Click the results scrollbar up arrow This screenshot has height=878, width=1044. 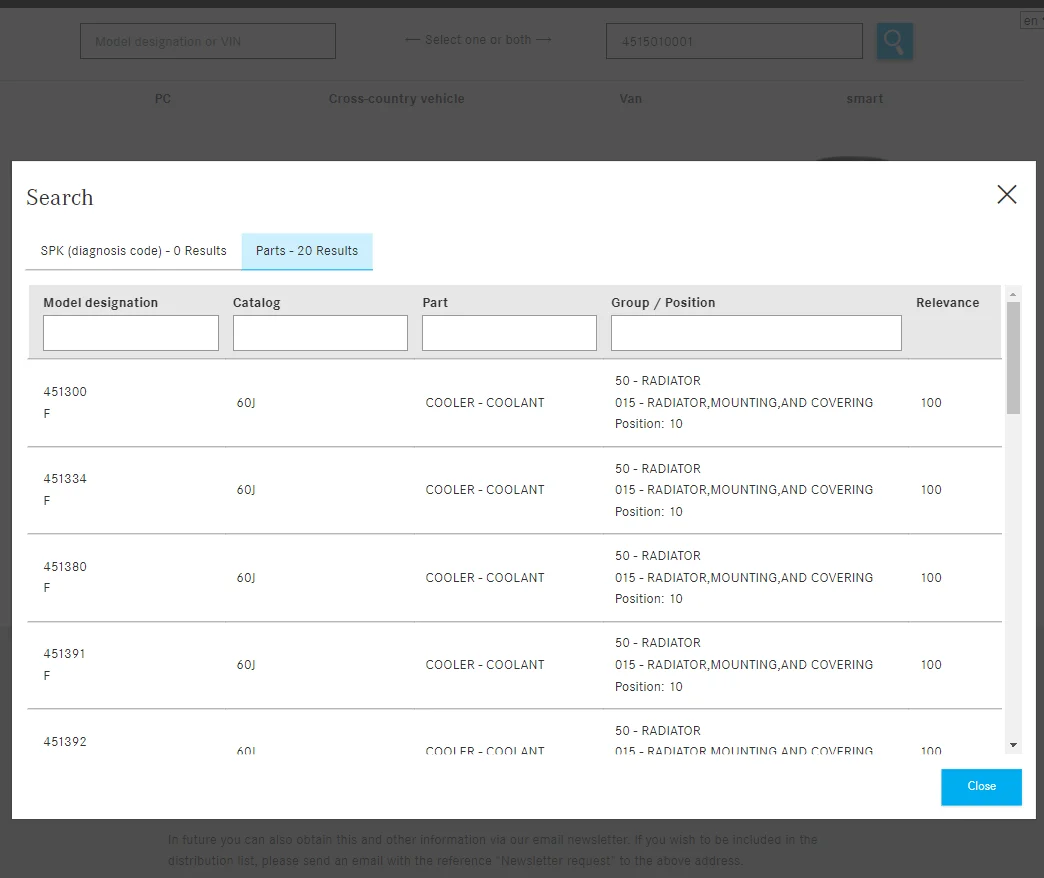click(x=1013, y=295)
